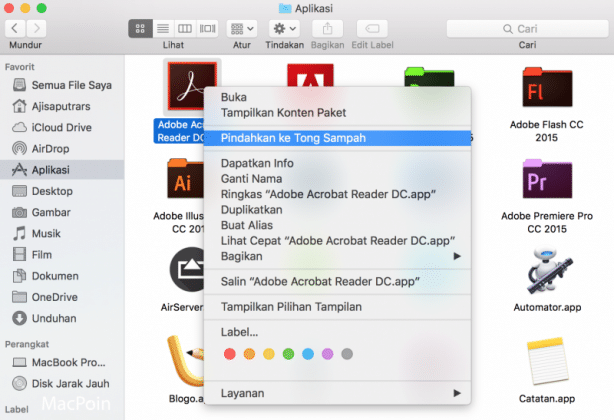Select the Adobe folder with red A icon
Screen dimensions: 614x420
[x=310, y=75]
